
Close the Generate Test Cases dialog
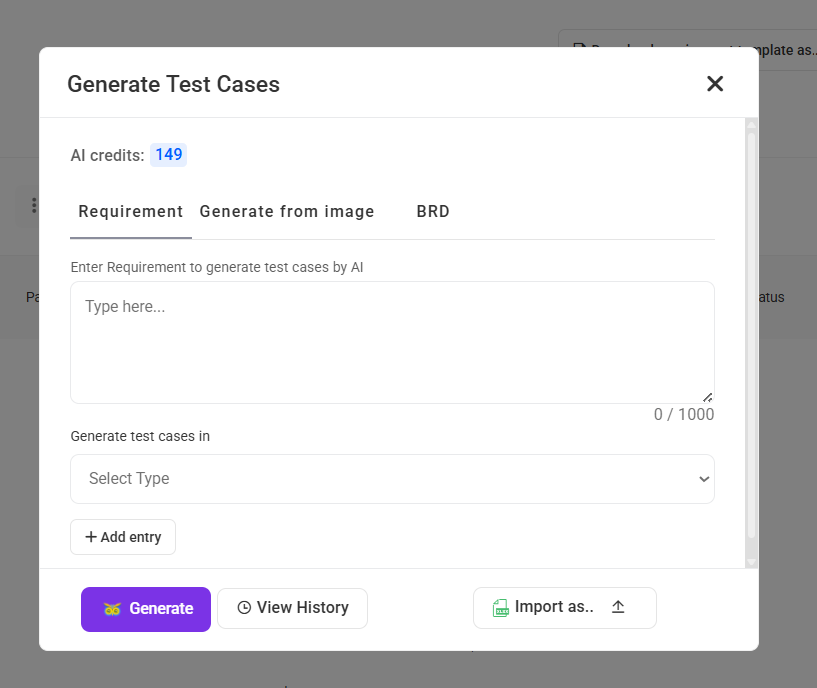pyautogui.click(x=715, y=84)
